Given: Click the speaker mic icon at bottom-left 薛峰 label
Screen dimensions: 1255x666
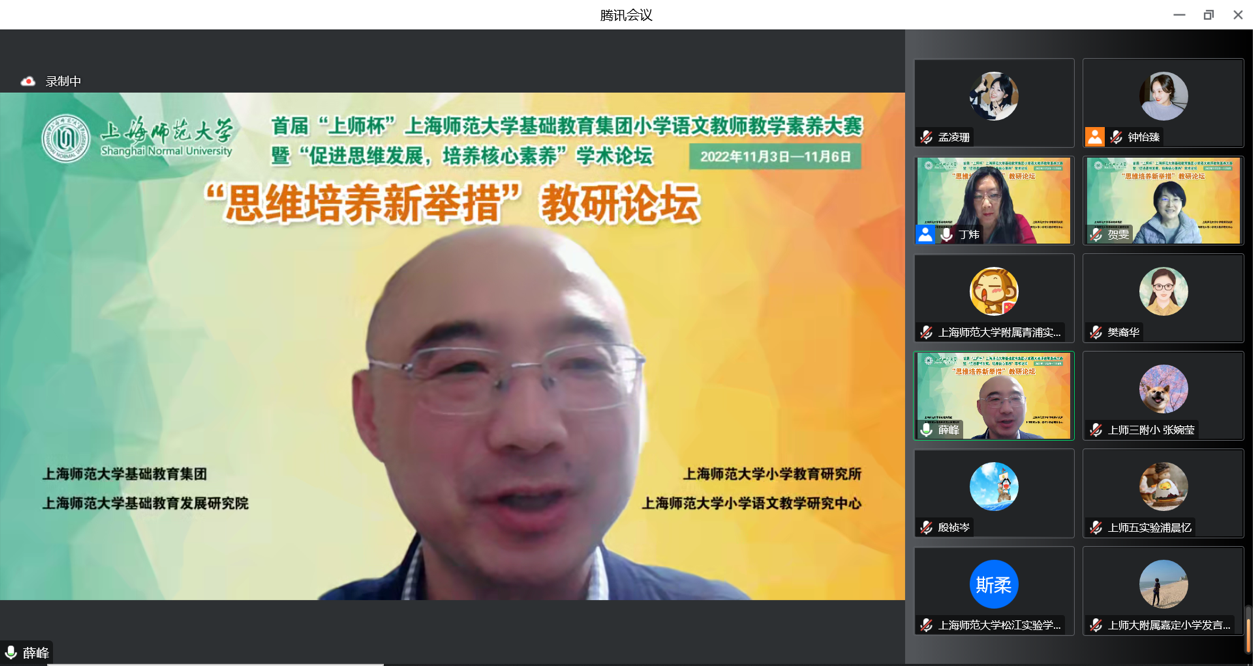Looking at the screenshot, I should coord(11,653).
